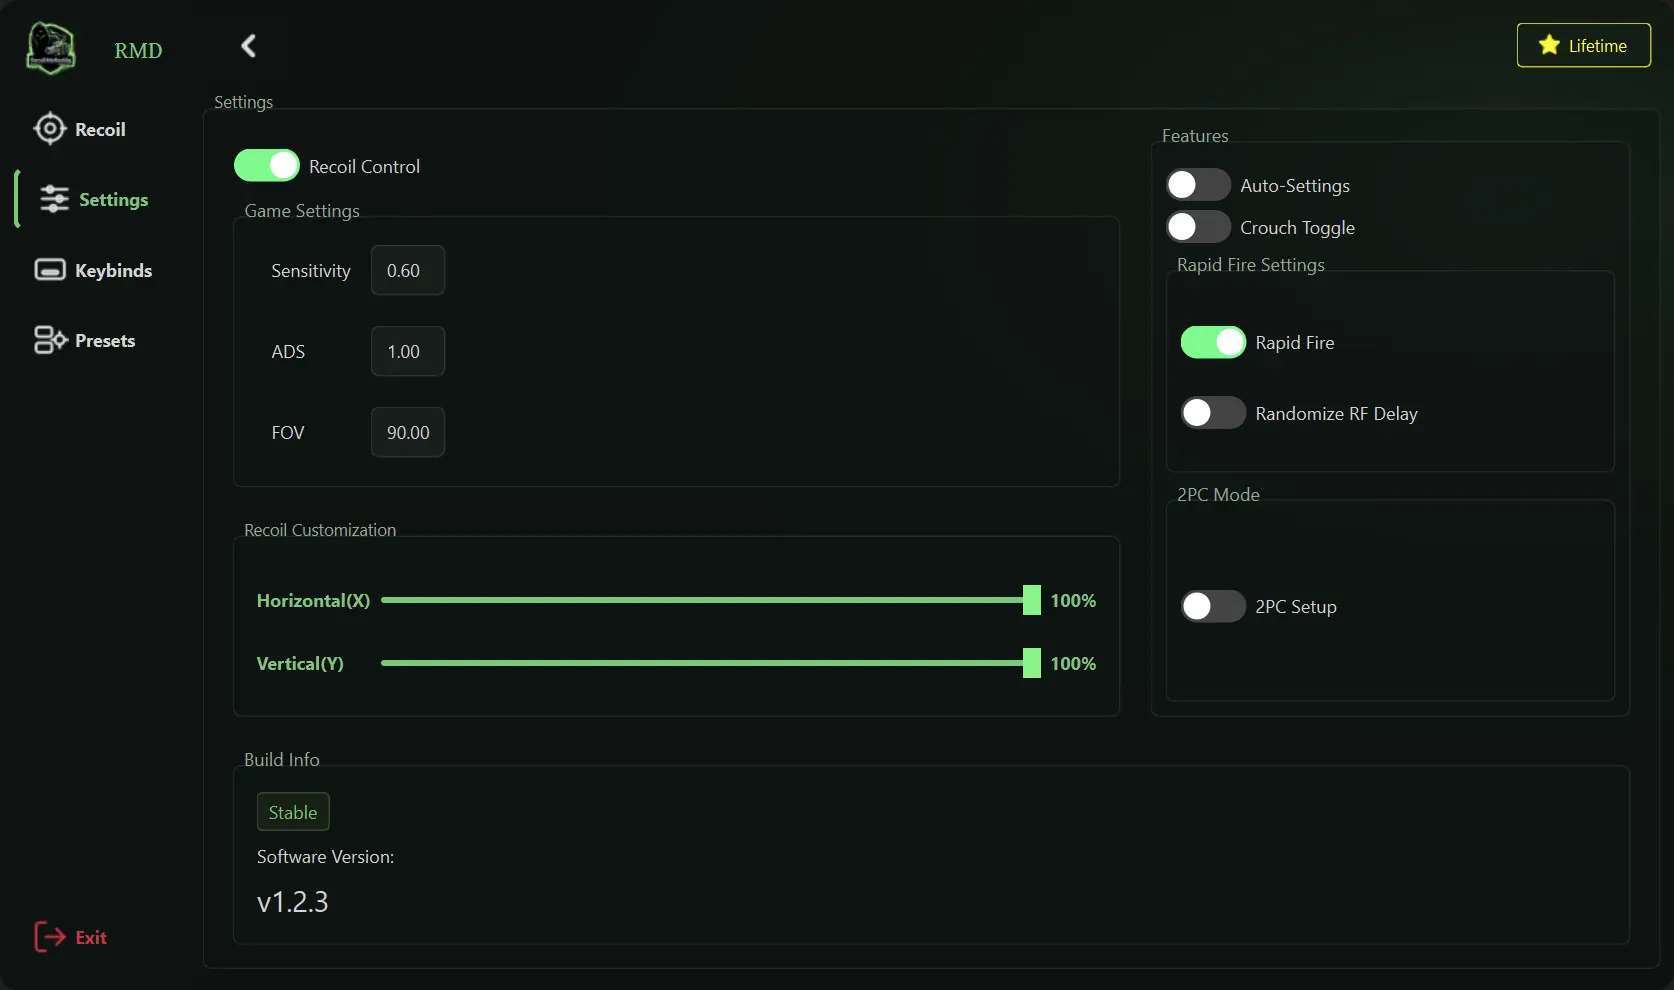Click the RMD logo image
This screenshot has height=990, width=1674.
click(49, 47)
